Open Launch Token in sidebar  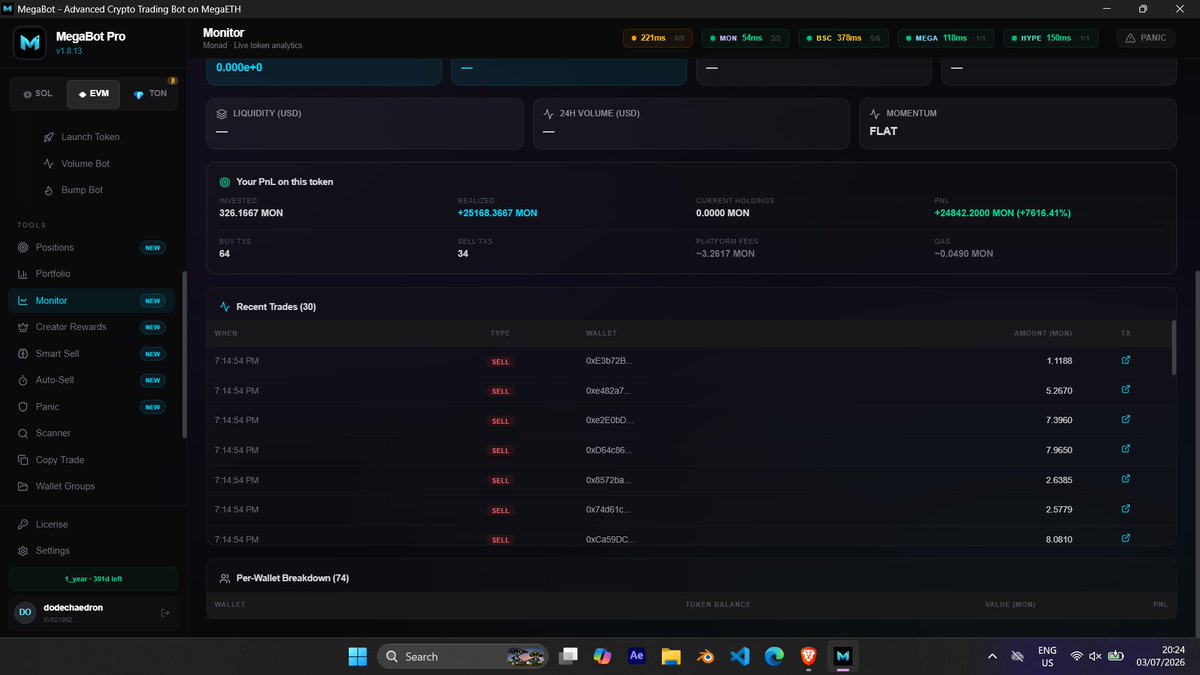pos(90,137)
